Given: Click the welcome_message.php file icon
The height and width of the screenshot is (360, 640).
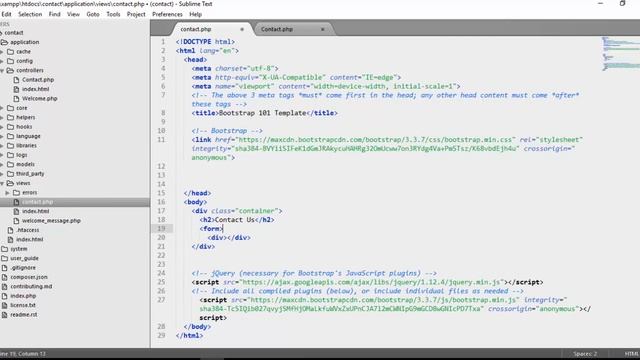Looking at the screenshot, I should pos(16,221).
